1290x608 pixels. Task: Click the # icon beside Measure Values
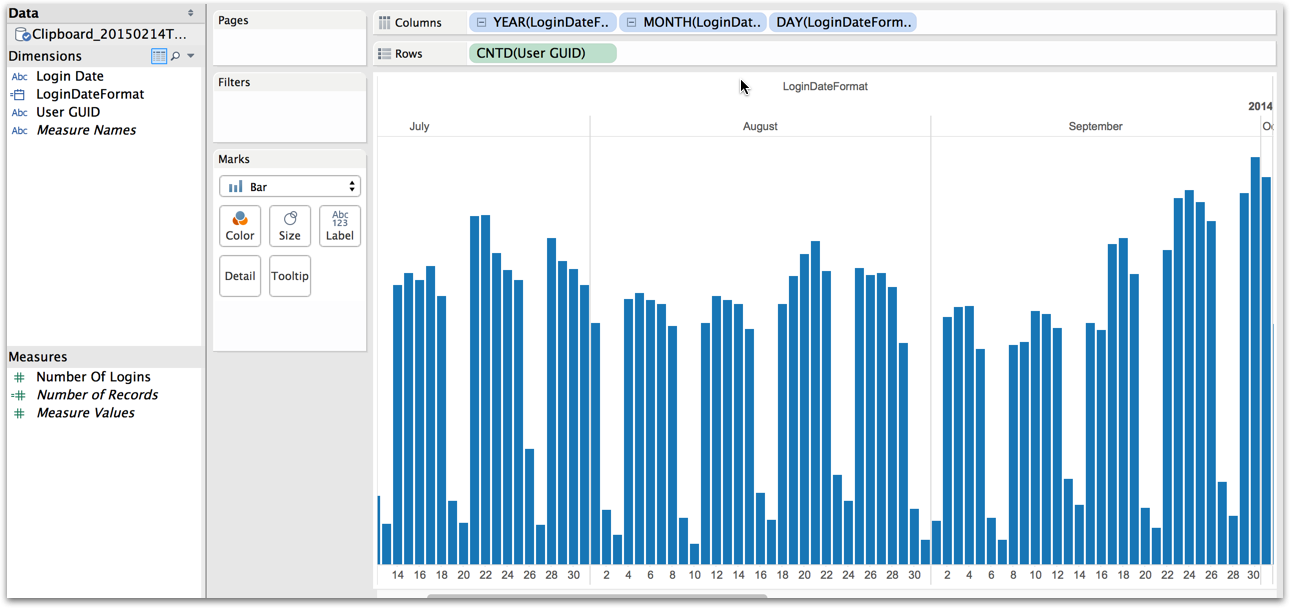click(19, 413)
